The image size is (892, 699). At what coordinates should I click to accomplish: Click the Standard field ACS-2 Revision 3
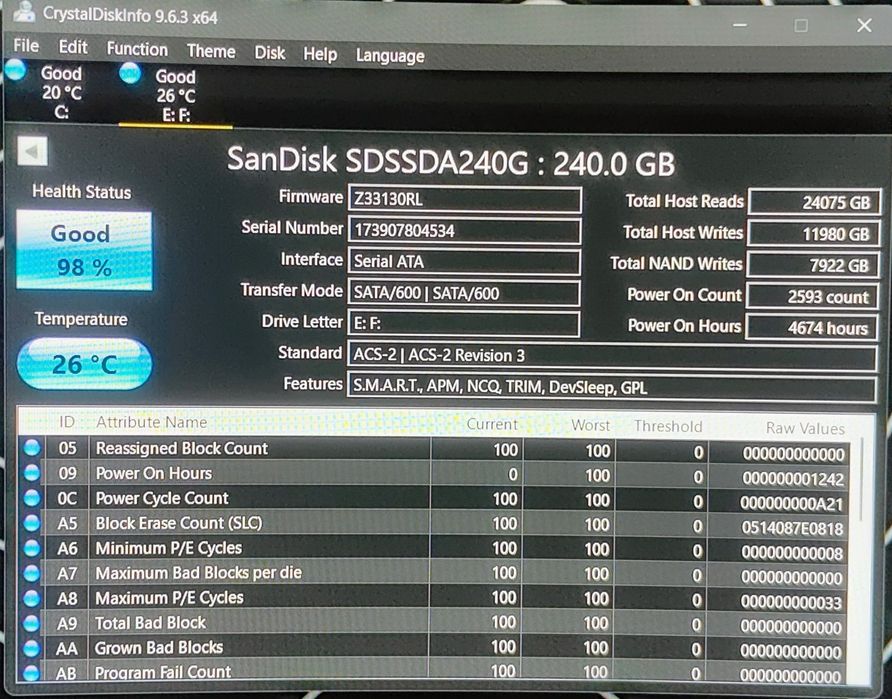pos(612,356)
